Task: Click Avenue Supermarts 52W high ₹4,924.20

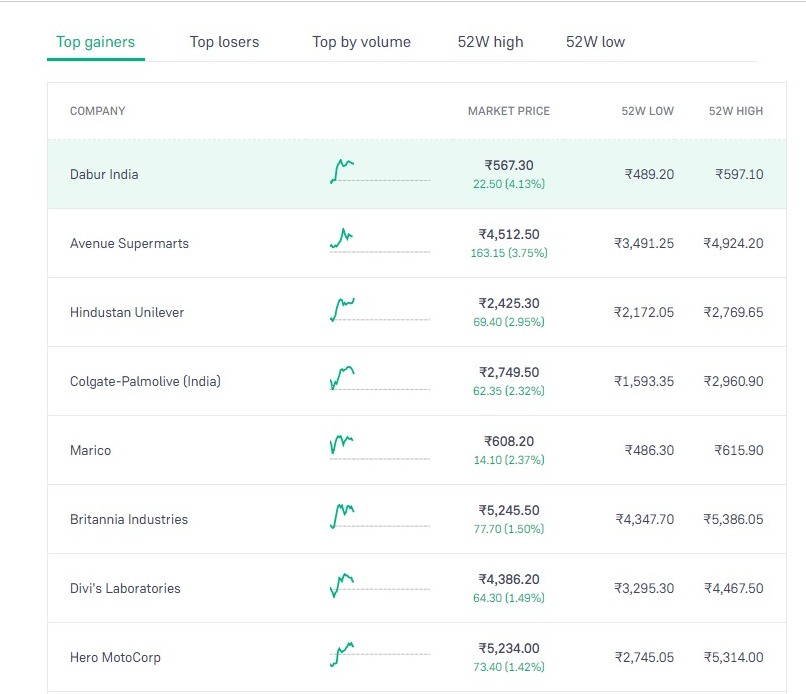Action: pyautogui.click(x=734, y=243)
